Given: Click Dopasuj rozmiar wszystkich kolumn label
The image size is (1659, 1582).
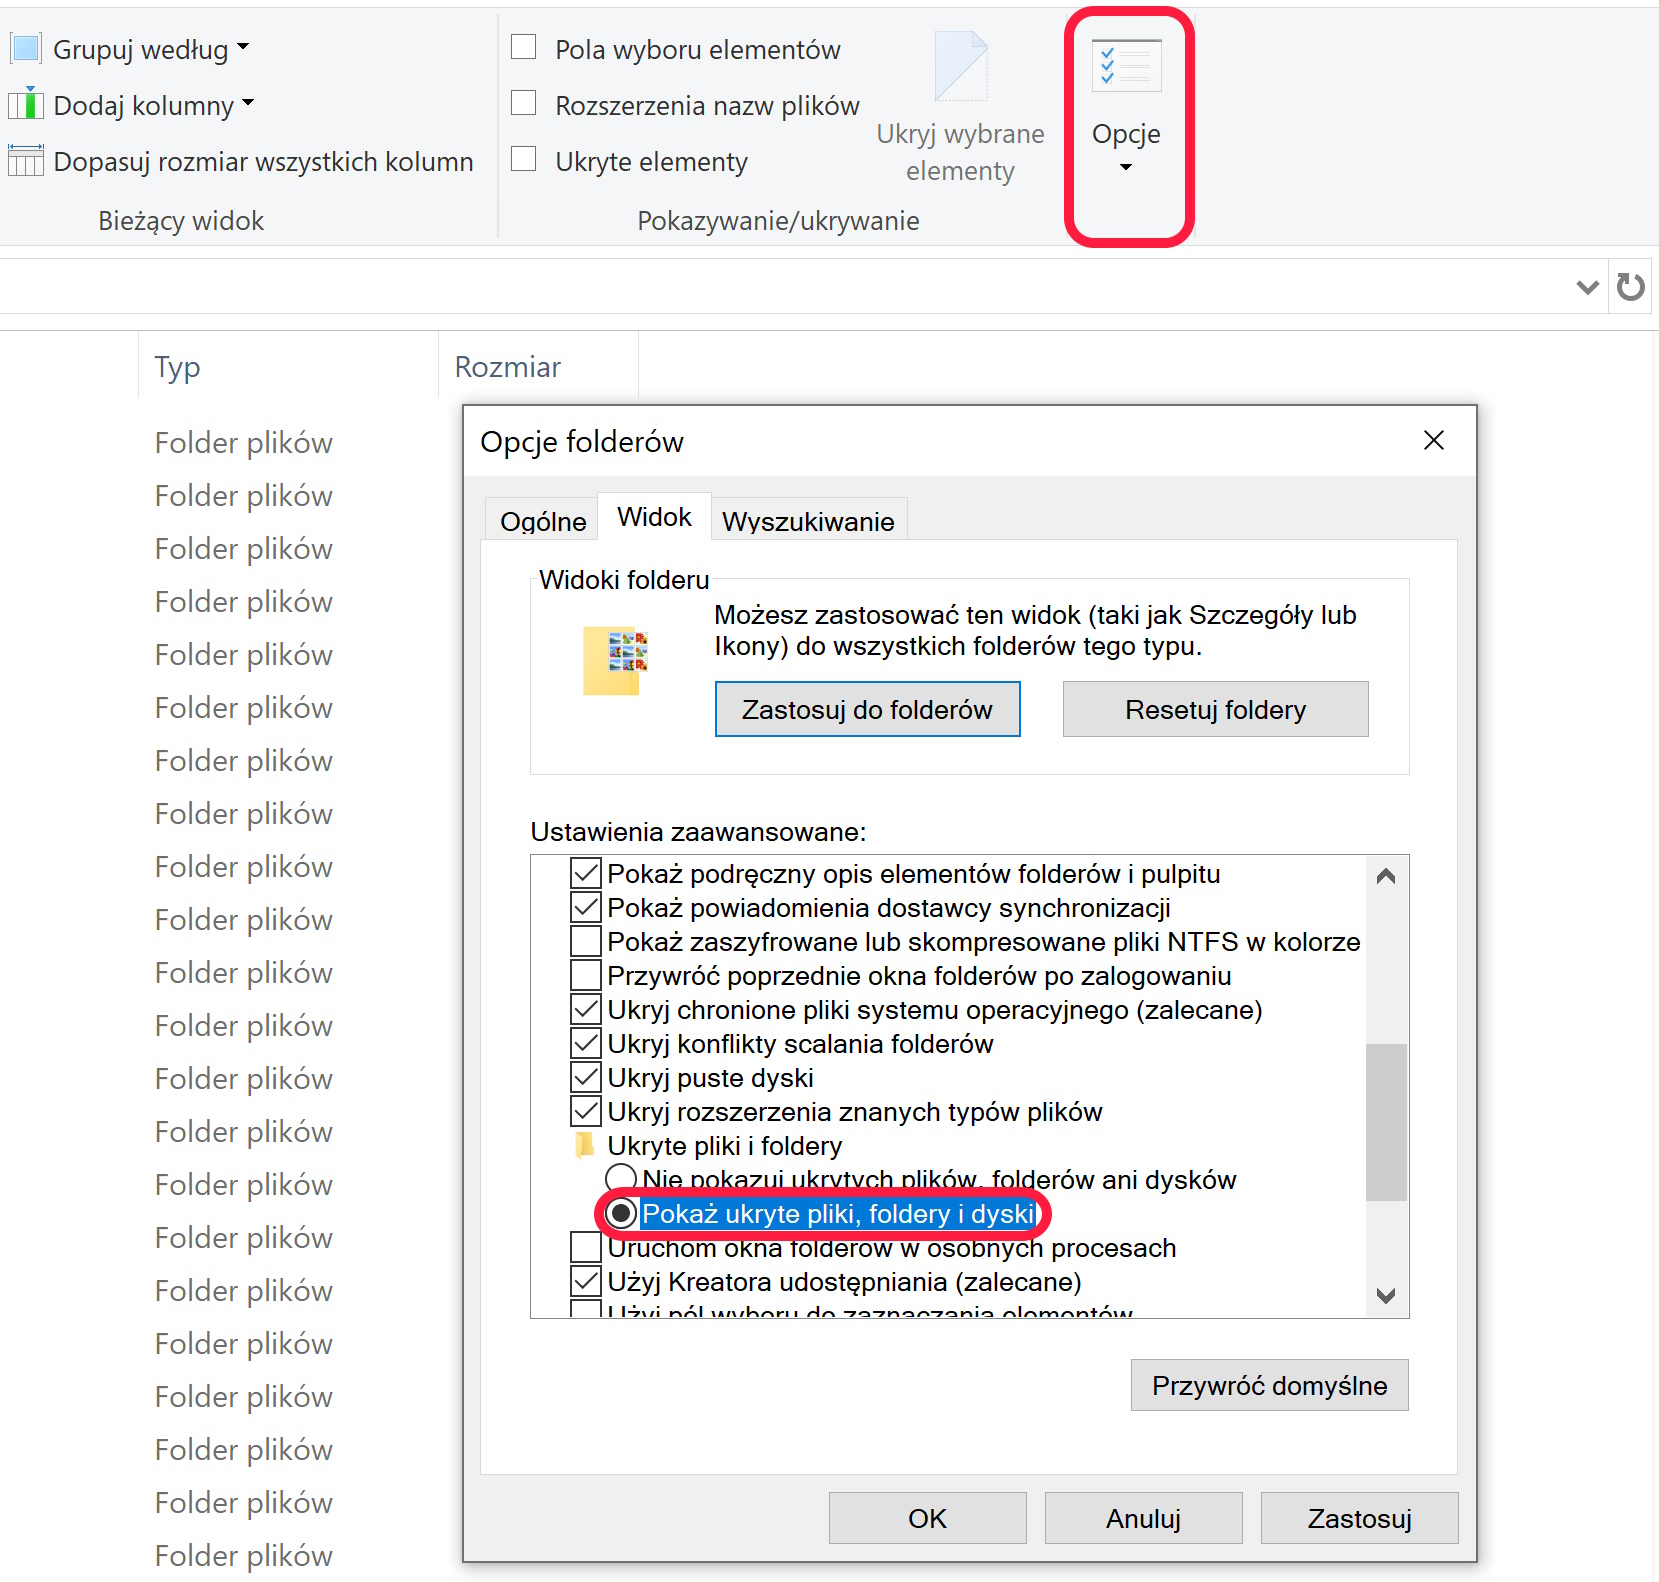Looking at the screenshot, I should pos(263,161).
